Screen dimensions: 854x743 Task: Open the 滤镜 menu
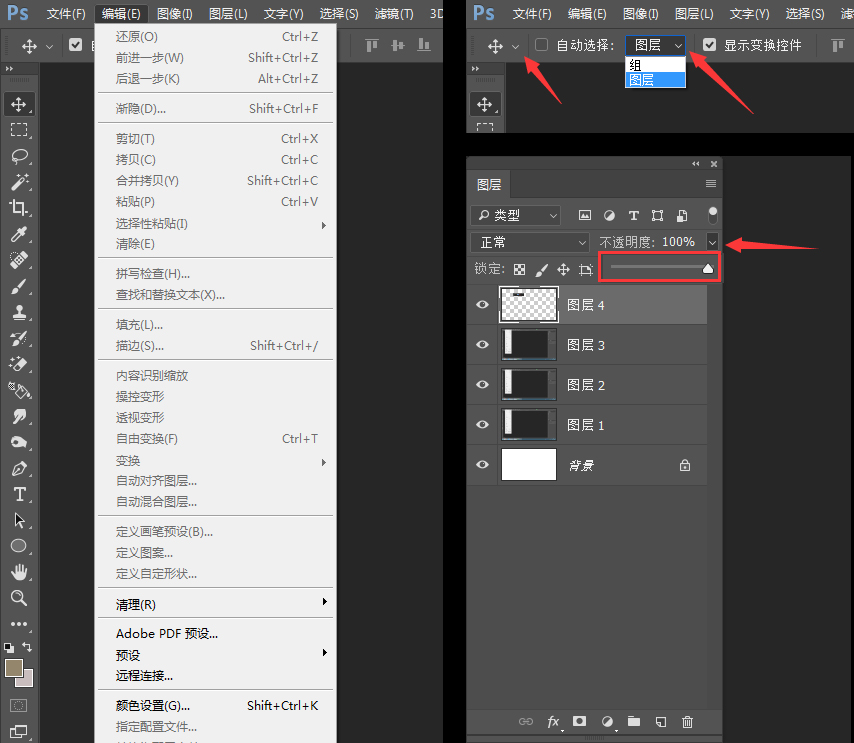394,14
